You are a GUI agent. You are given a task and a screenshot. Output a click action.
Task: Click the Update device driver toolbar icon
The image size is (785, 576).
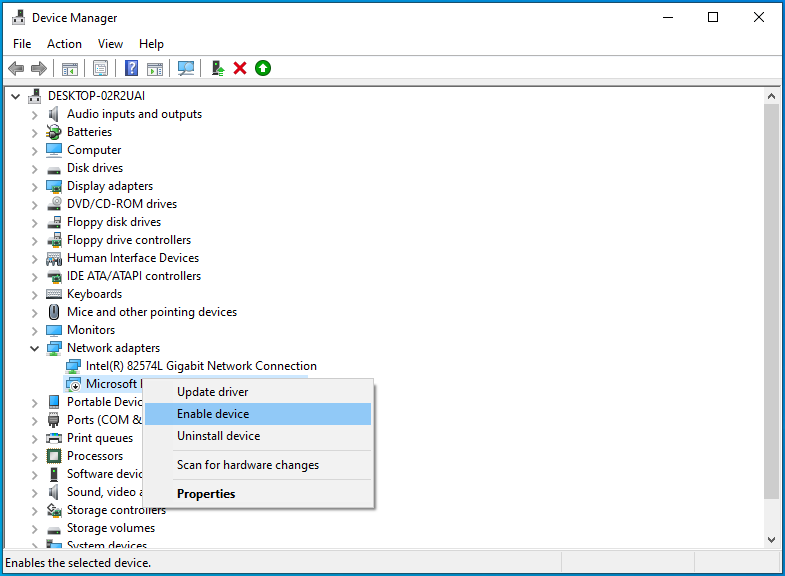217,68
